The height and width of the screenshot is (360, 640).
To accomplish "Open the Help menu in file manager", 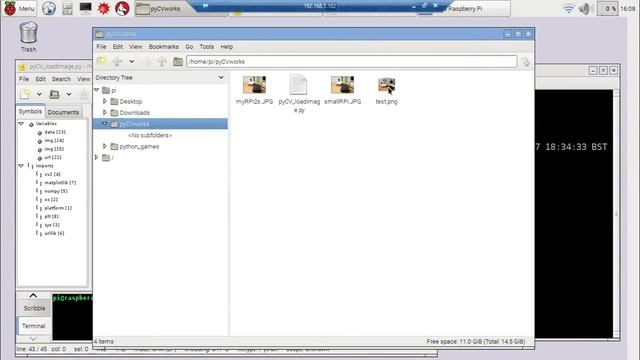I will click(x=227, y=47).
